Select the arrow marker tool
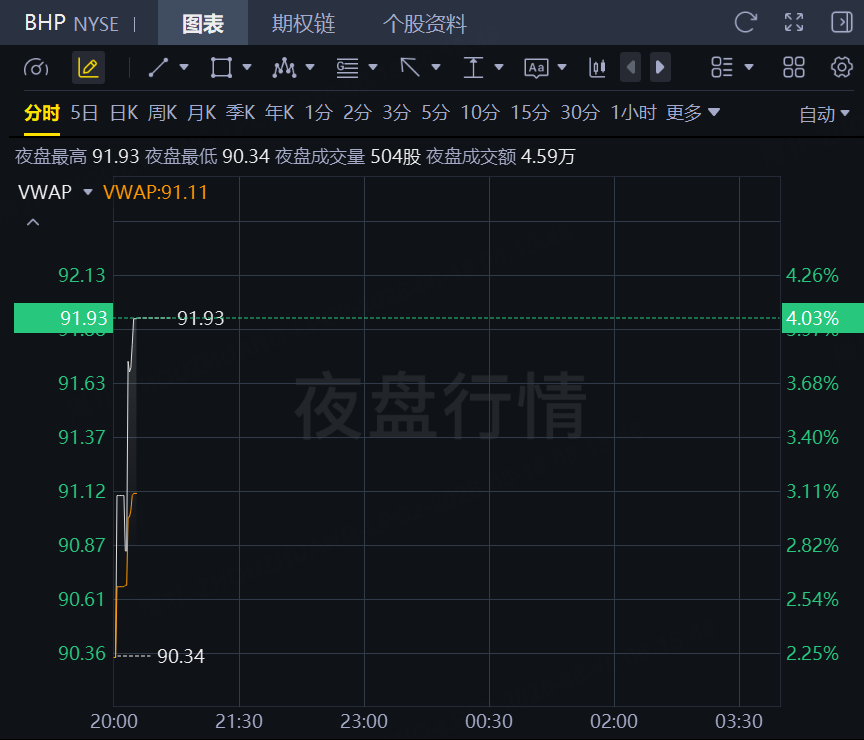Viewport: 864px width, 740px height. (409, 67)
